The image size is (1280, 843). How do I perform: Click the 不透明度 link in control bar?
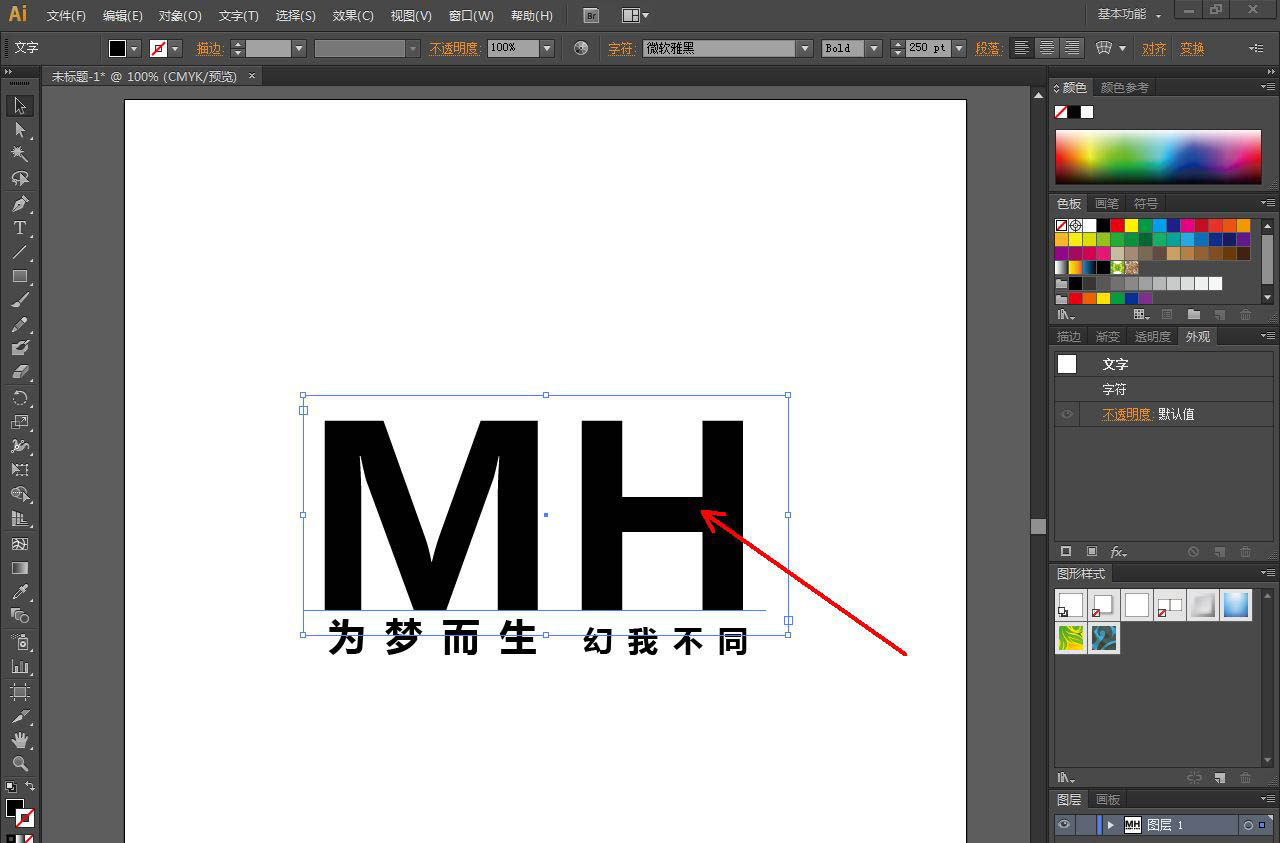coord(453,48)
